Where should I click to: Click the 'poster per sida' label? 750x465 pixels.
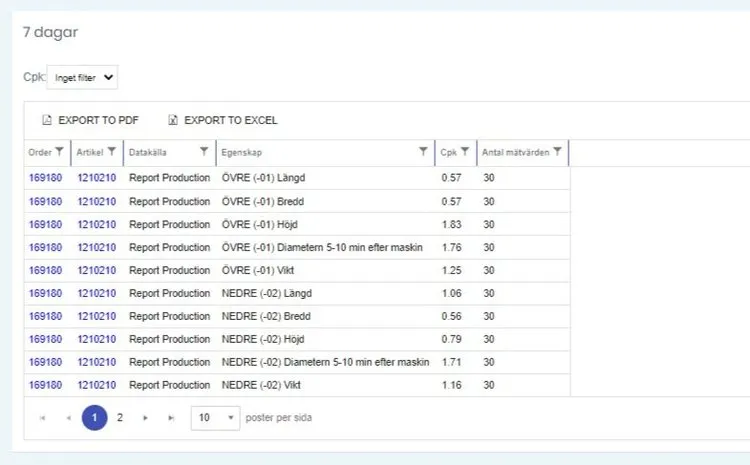pyautogui.click(x=279, y=418)
